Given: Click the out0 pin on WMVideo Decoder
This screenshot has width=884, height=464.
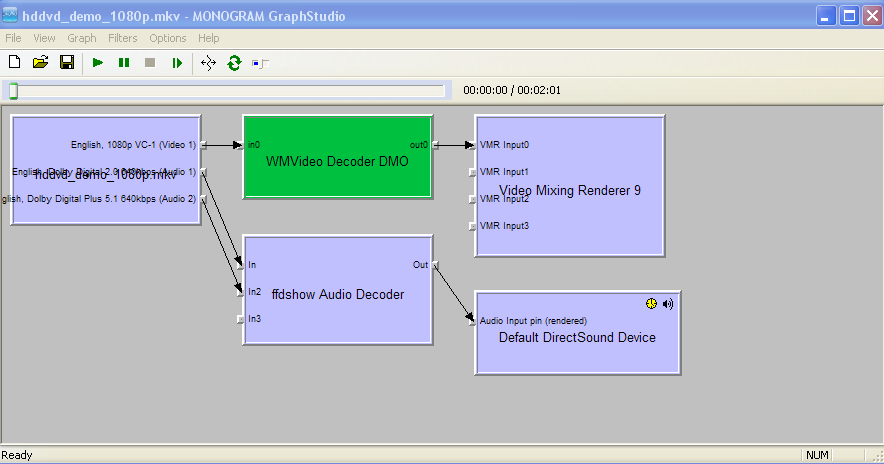Looking at the screenshot, I should click(x=436, y=145).
